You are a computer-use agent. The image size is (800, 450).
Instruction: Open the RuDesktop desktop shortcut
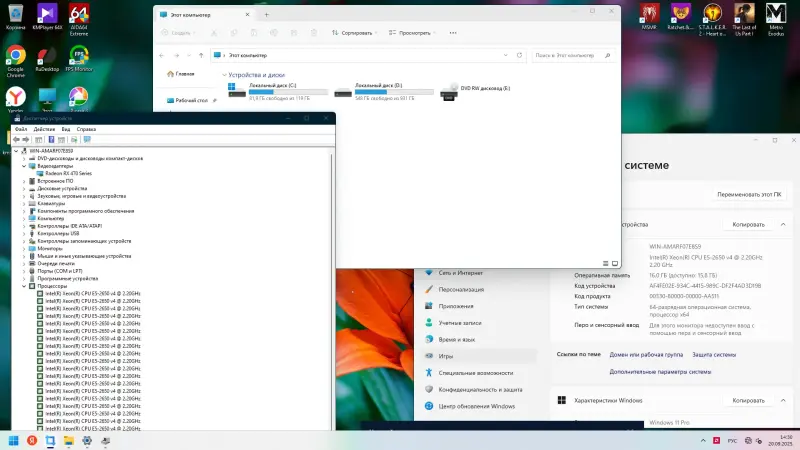[x=47, y=59]
